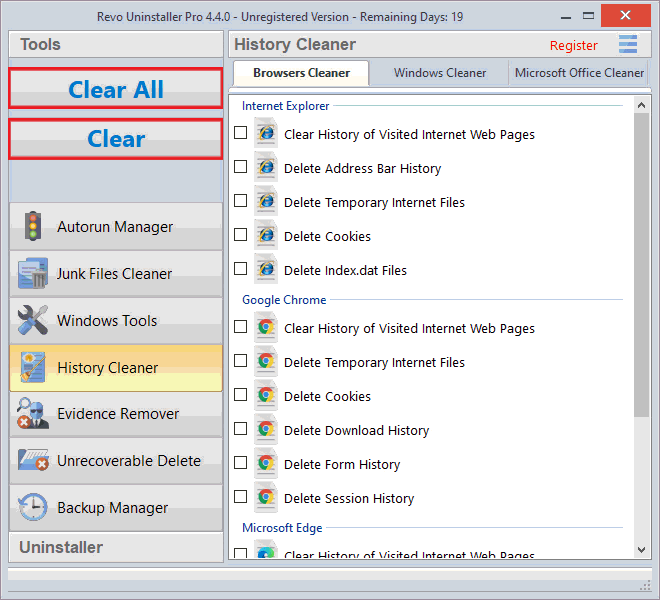
Task: Click Chrome icon beside Delete Session History
Action: (x=266, y=497)
